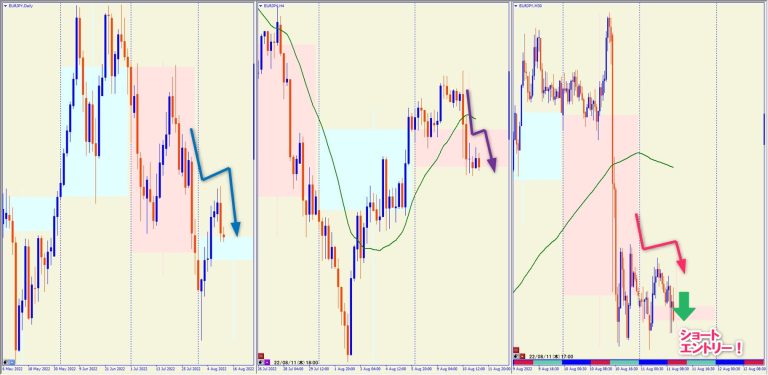This screenshot has height=375, width=768.
Task: Open the EURJPY,H4 chart title dropdown arrow
Action: (261, 7)
